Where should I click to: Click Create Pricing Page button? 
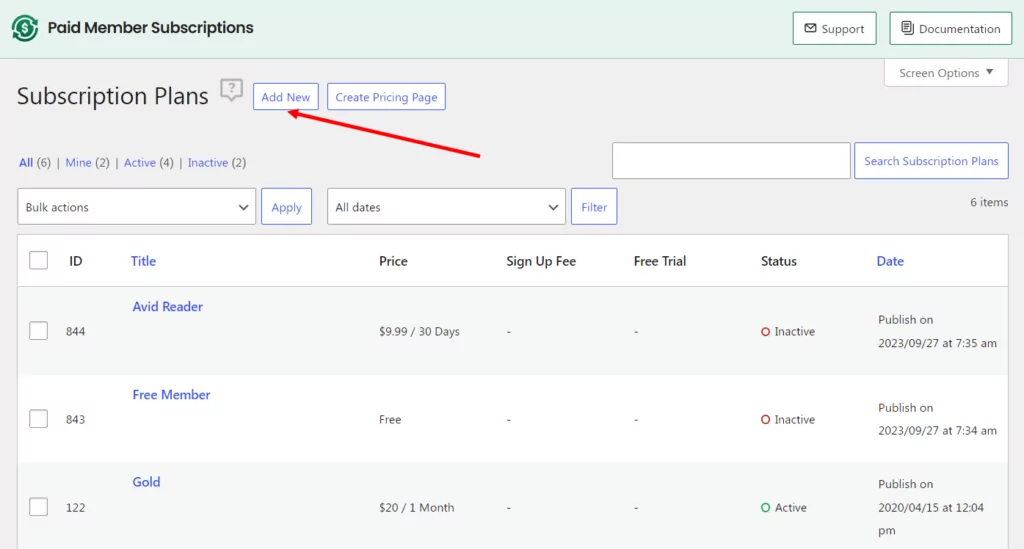[x=386, y=97]
